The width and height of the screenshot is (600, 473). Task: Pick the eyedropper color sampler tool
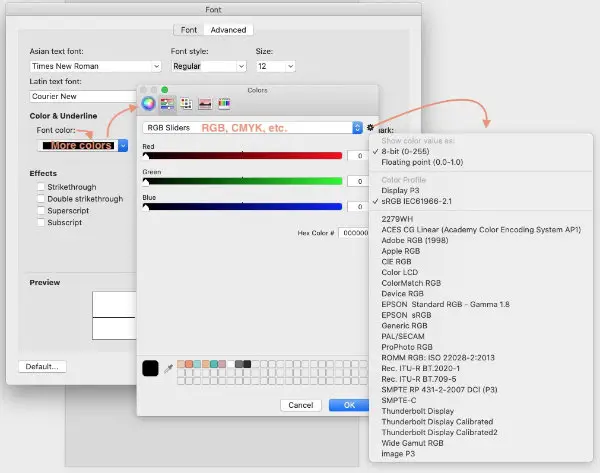[x=168, y=369]
